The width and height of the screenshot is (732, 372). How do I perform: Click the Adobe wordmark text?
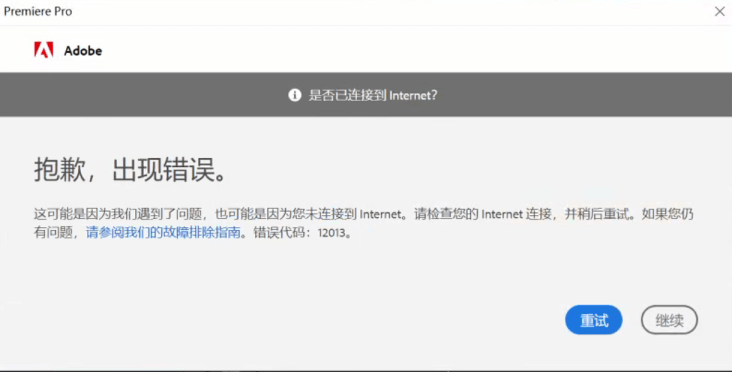point(83,50)
